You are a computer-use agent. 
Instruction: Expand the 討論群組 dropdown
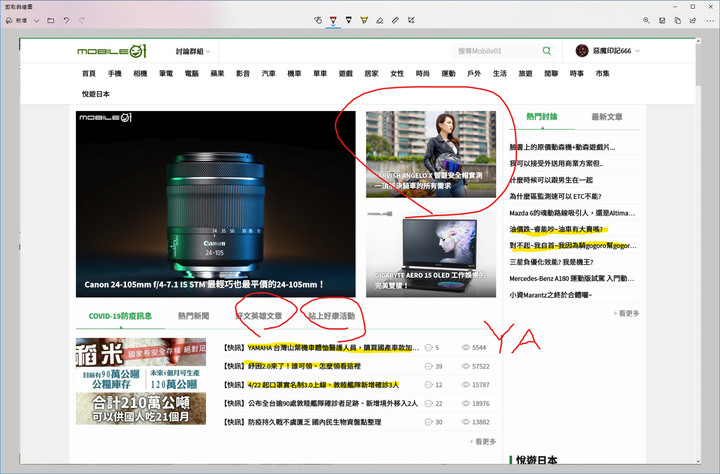pyautogui.click(x=193, y=51)
